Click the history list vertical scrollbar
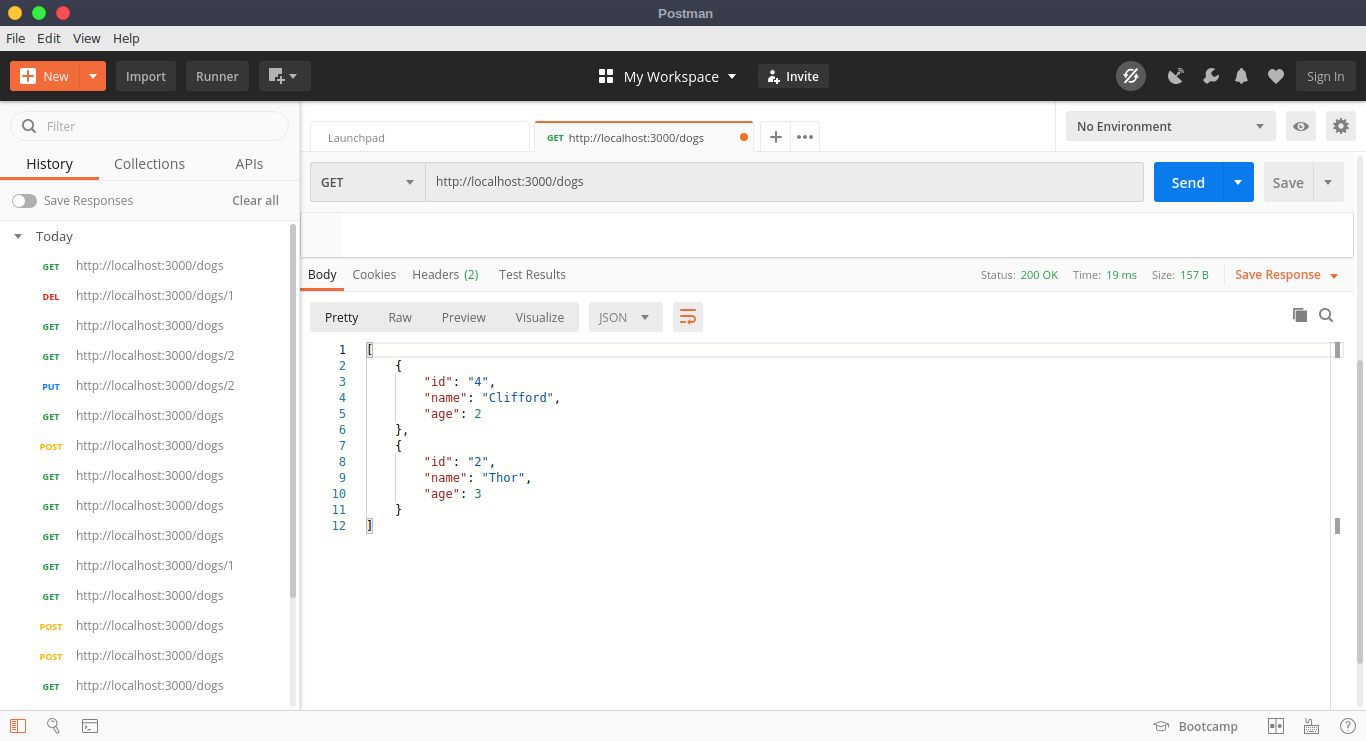1366x741 pixels. [x=293, y=410]
